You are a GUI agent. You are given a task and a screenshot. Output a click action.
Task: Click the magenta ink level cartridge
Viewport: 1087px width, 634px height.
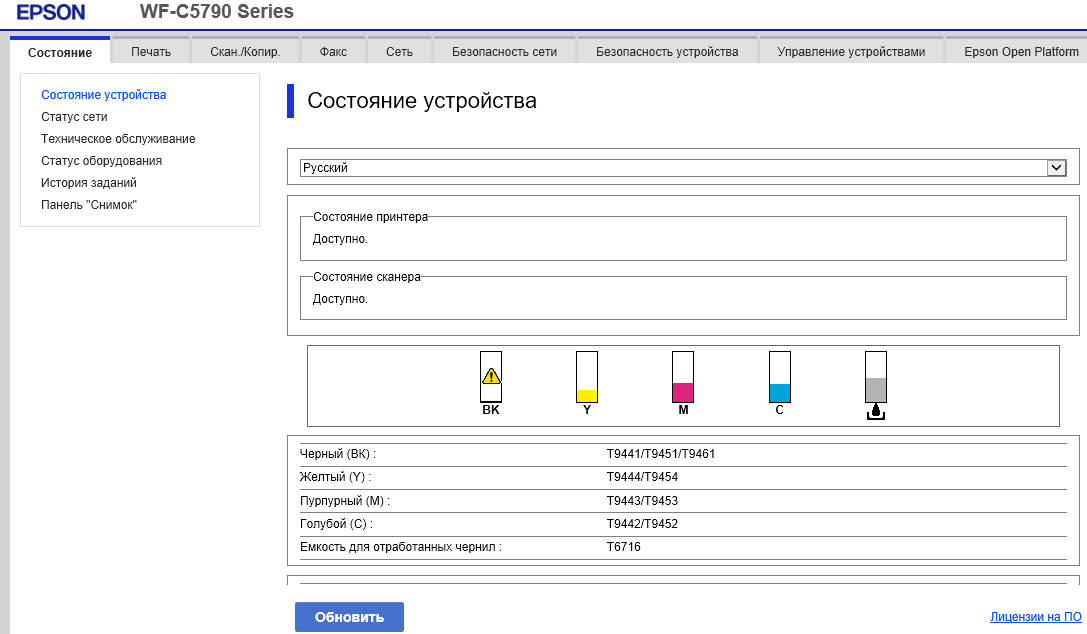(x=683, y=377)
